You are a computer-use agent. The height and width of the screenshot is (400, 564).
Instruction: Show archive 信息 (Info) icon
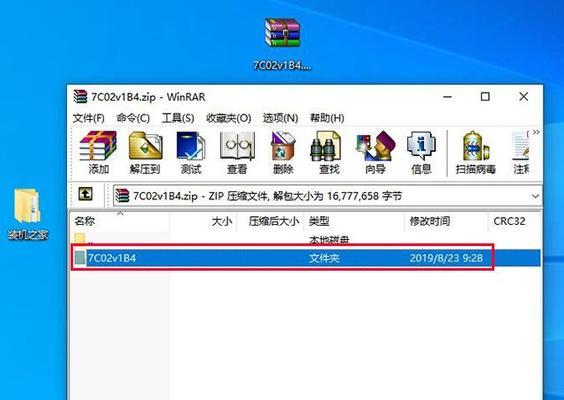click(x=421, y=153)
